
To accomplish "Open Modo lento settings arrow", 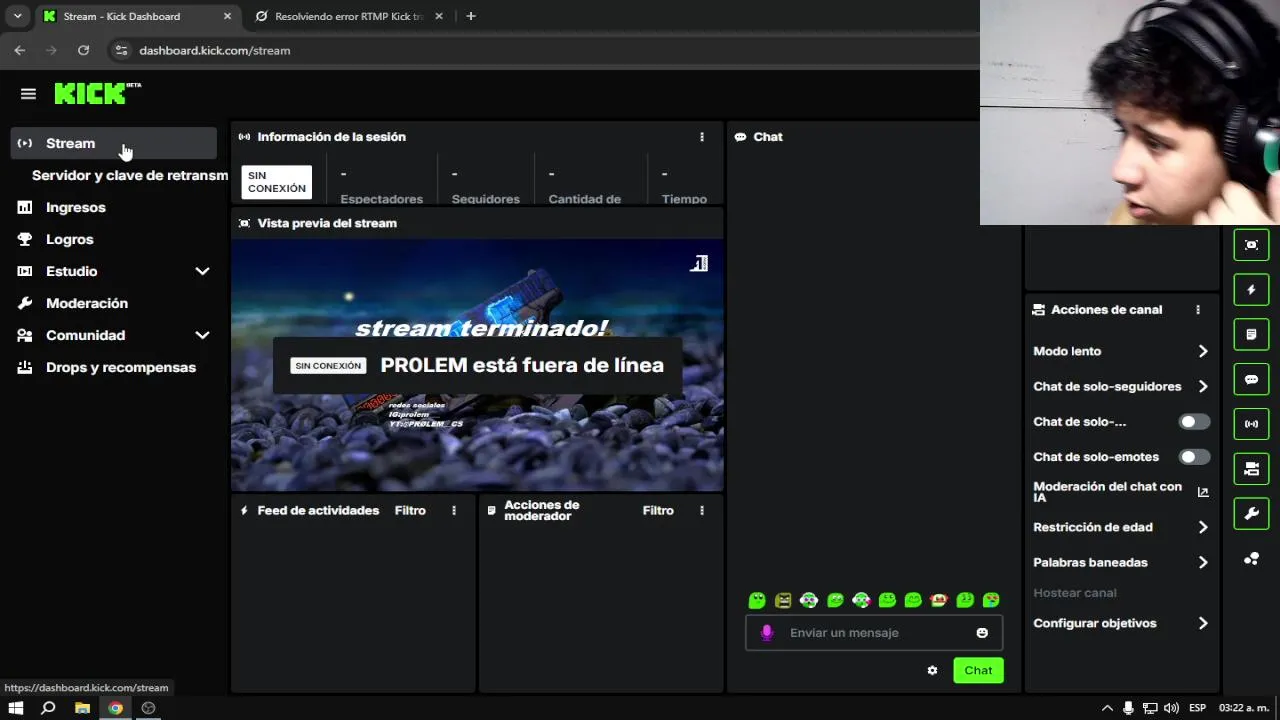I will point(1203,351).
